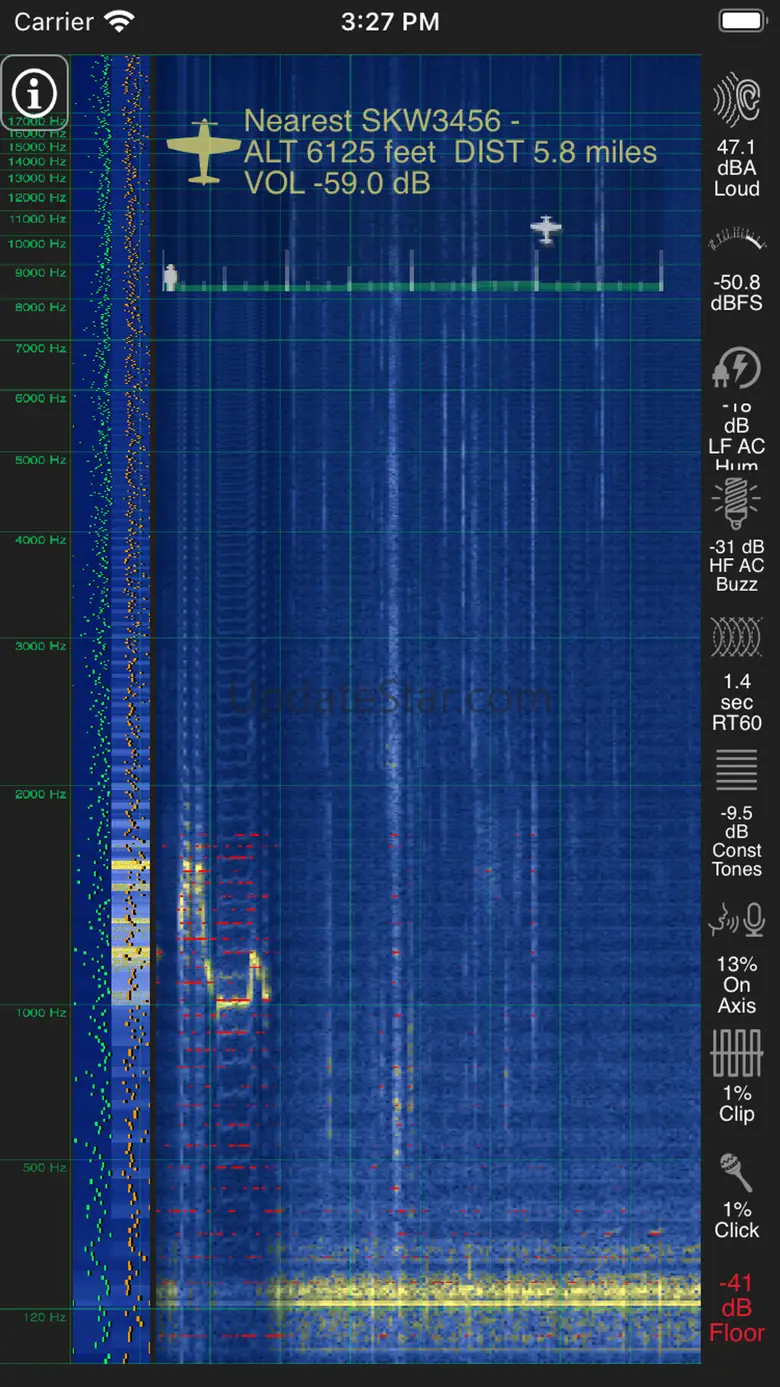Tap the VOL -59.0 dB text
The height and width of the screenshot is (1387, 780).
337,183
